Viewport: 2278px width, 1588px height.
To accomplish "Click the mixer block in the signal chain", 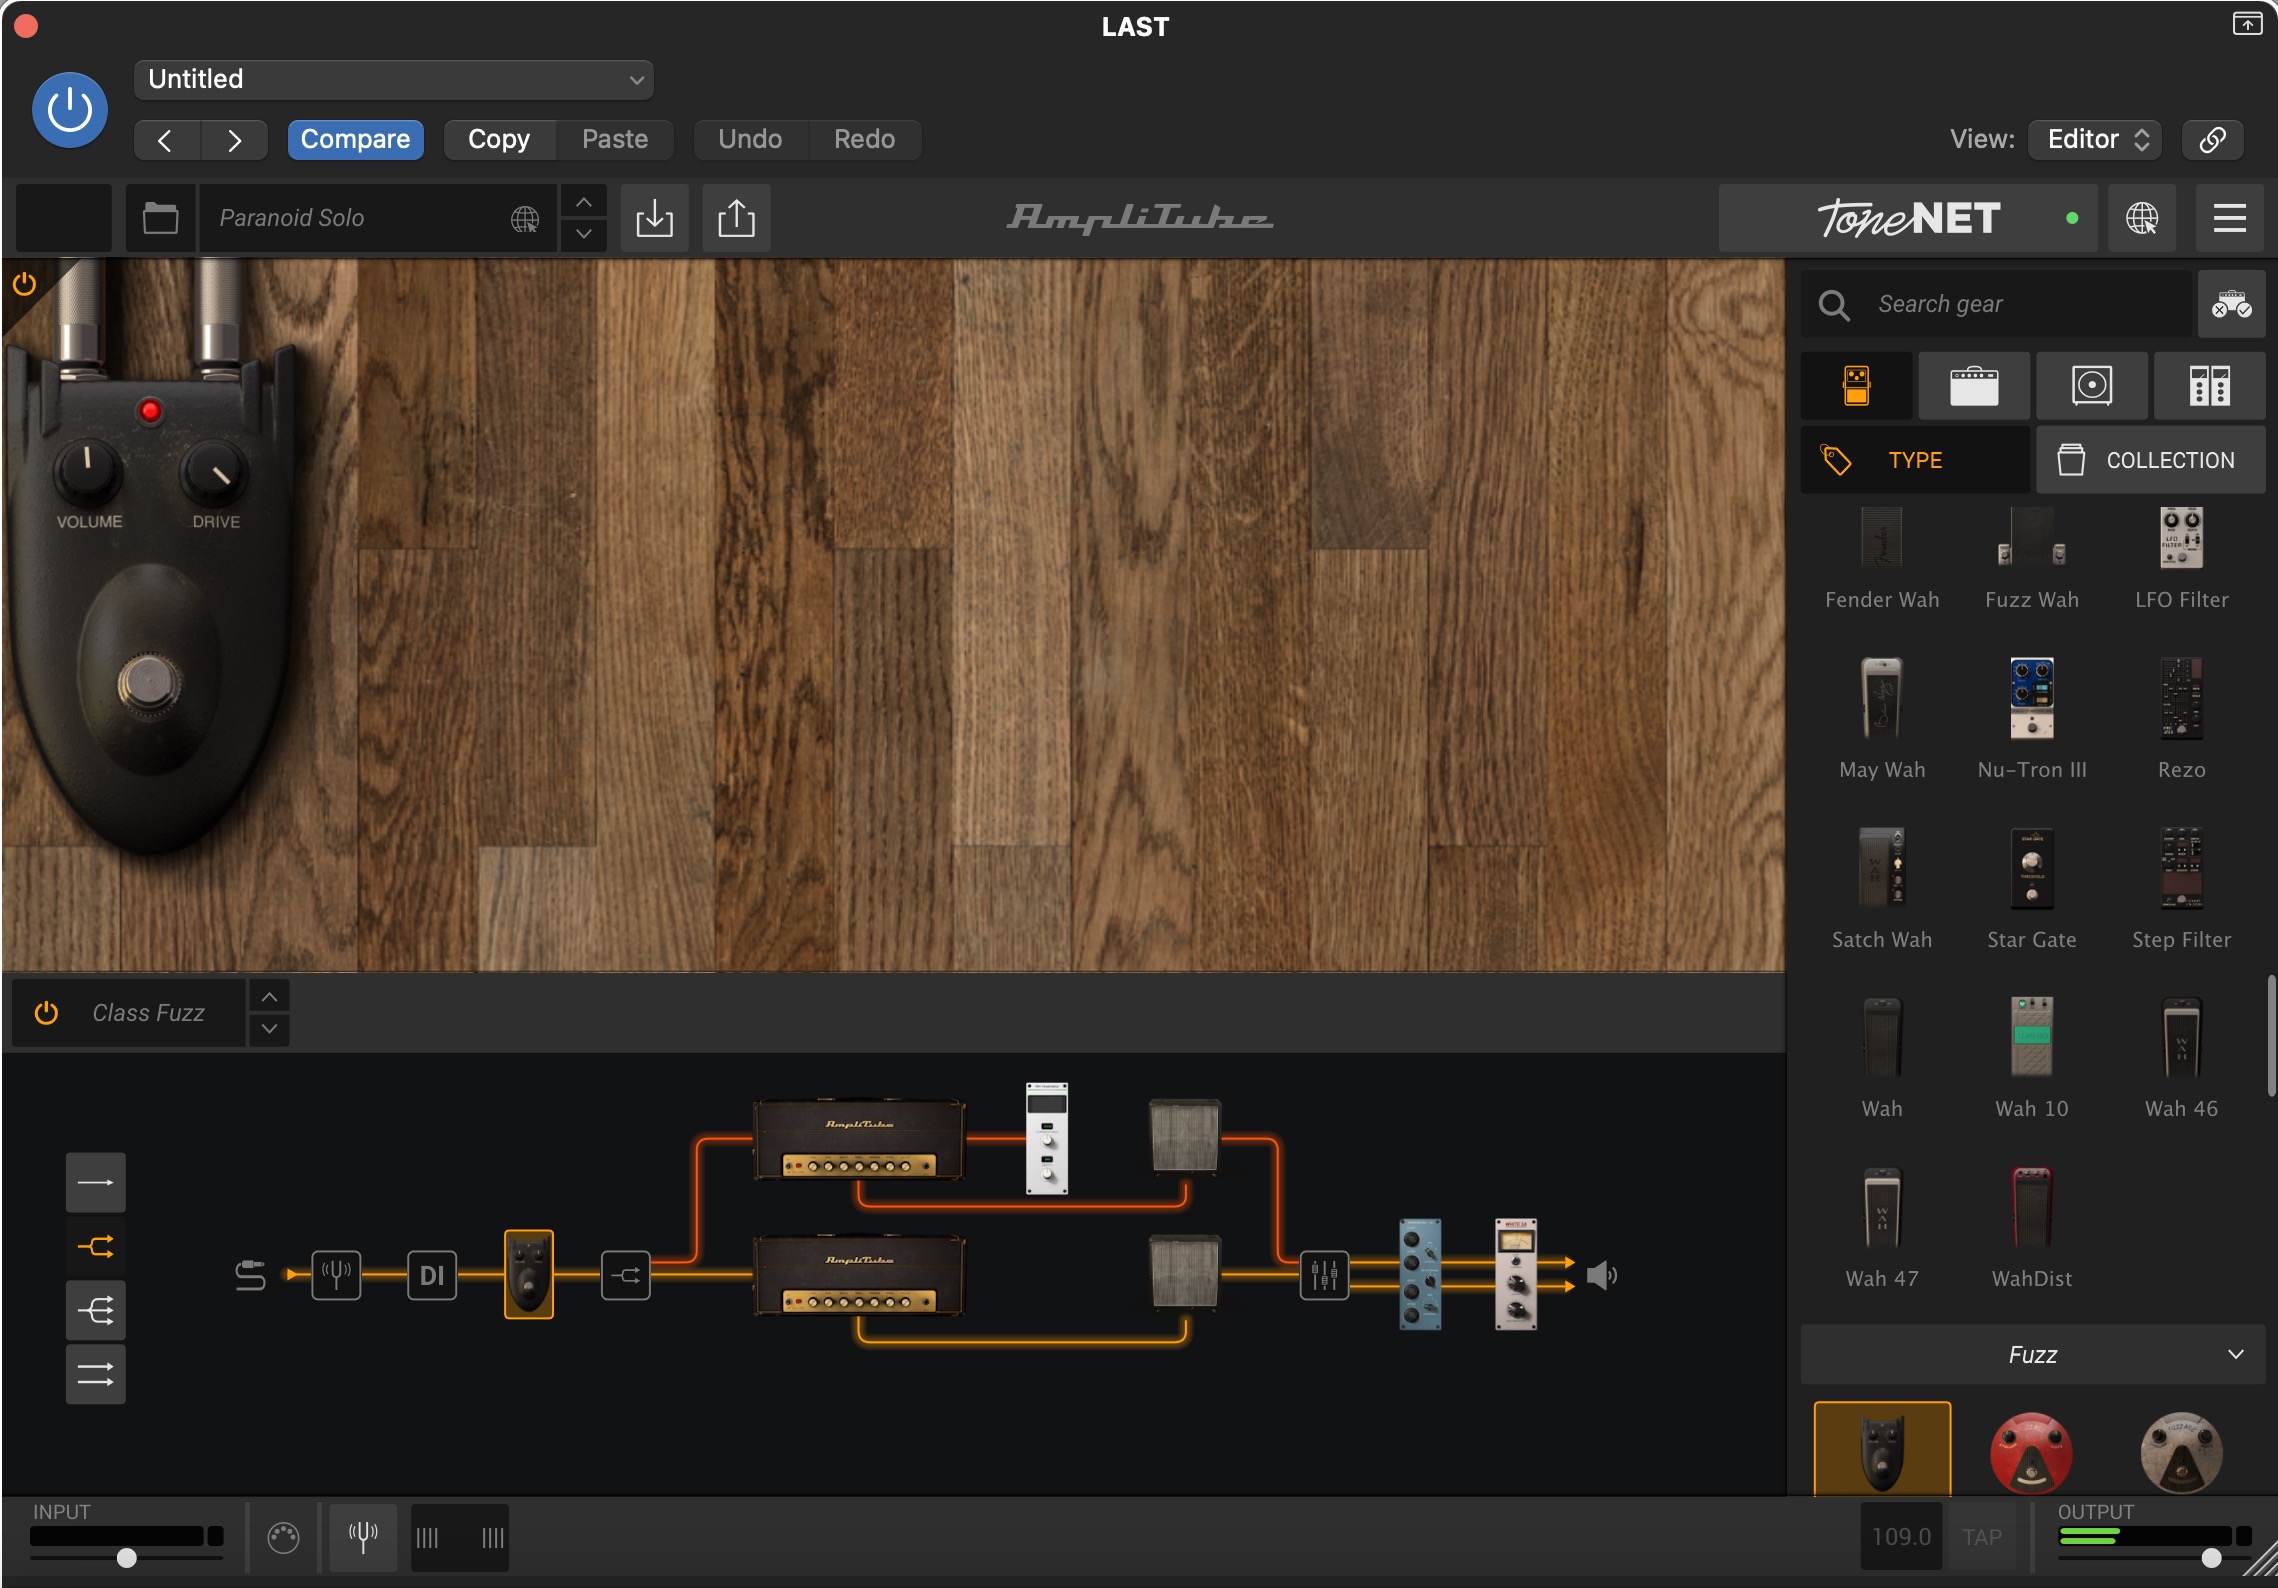I will pos(1324,1275).
